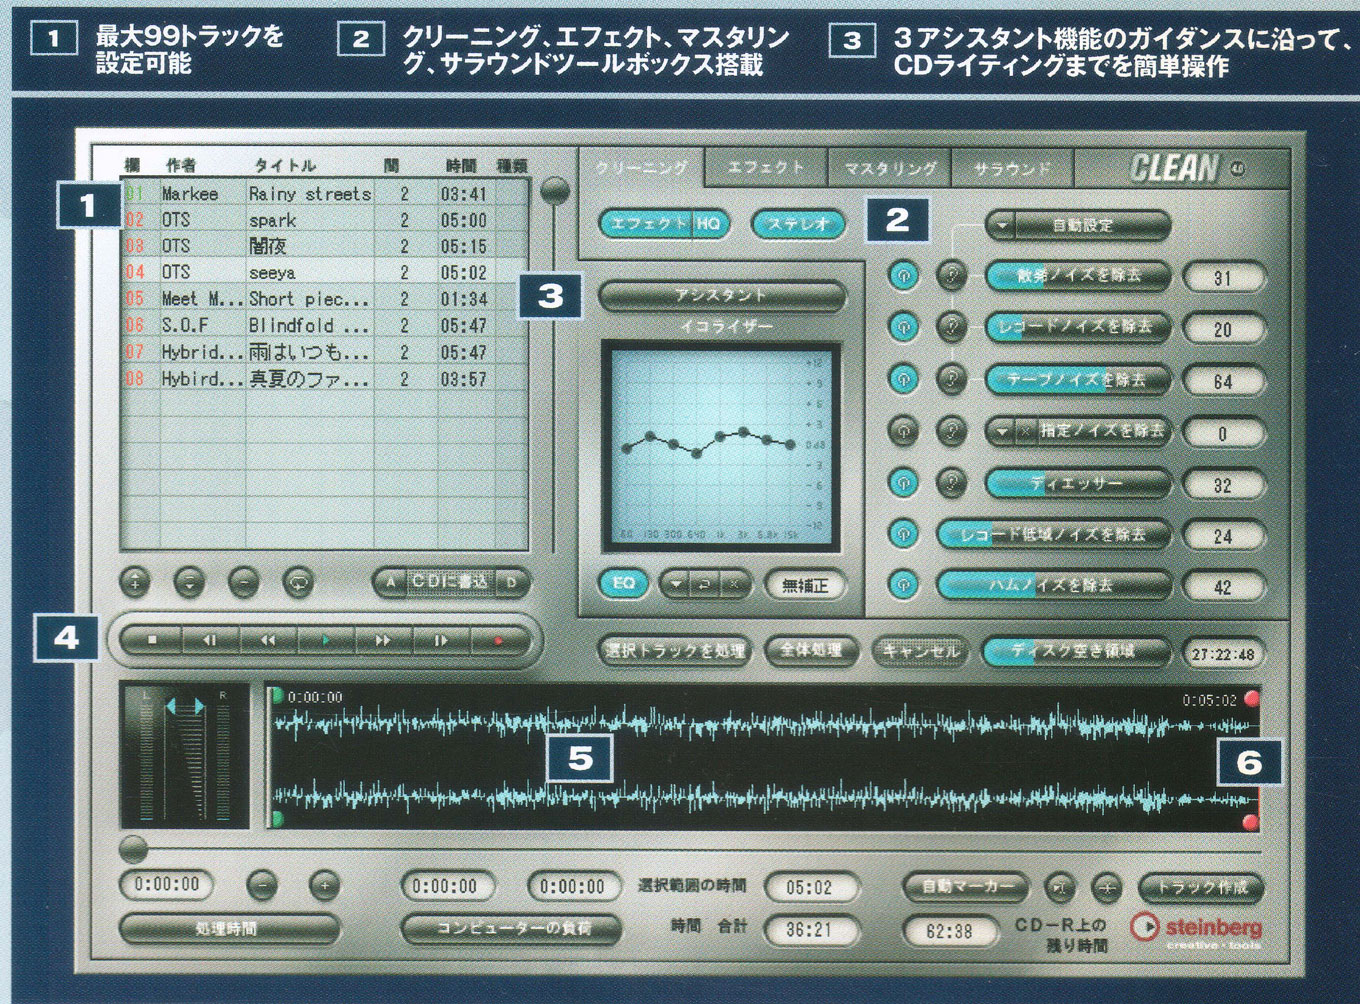Viewport: 1360px width, 1004px height.
Task: Click the red end marker at waveform top right
Action: 1250,699
